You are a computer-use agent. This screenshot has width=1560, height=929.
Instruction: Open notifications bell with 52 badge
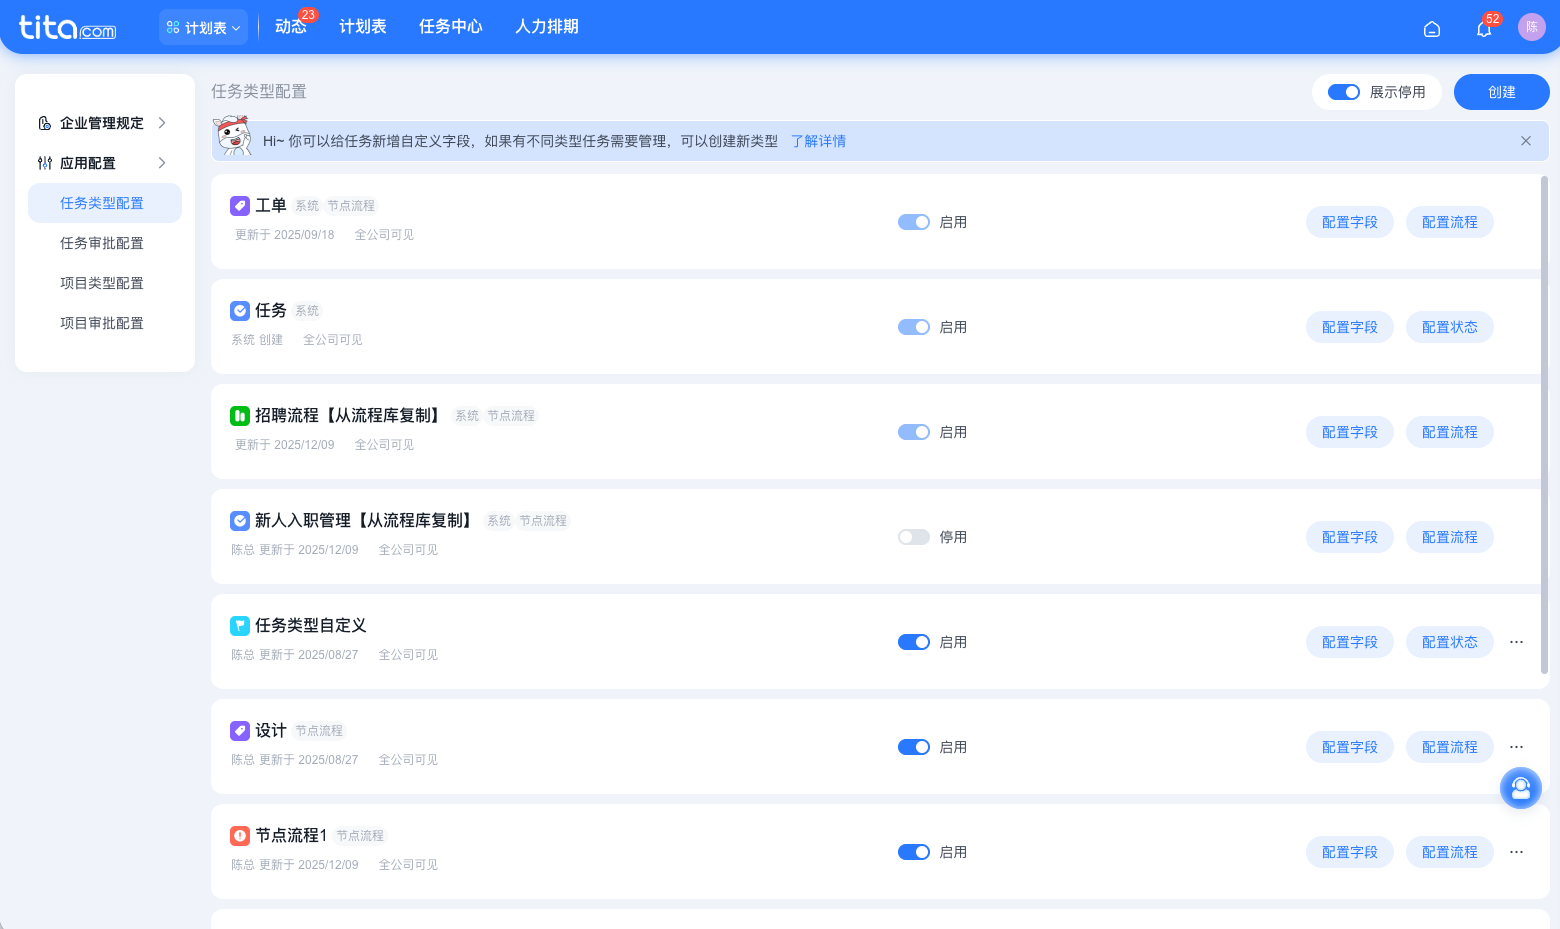click(1484, 29)
